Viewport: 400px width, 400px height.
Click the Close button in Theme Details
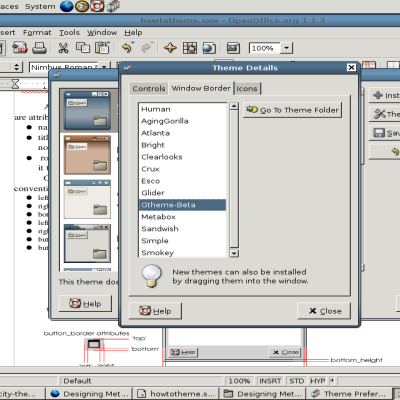324,311
